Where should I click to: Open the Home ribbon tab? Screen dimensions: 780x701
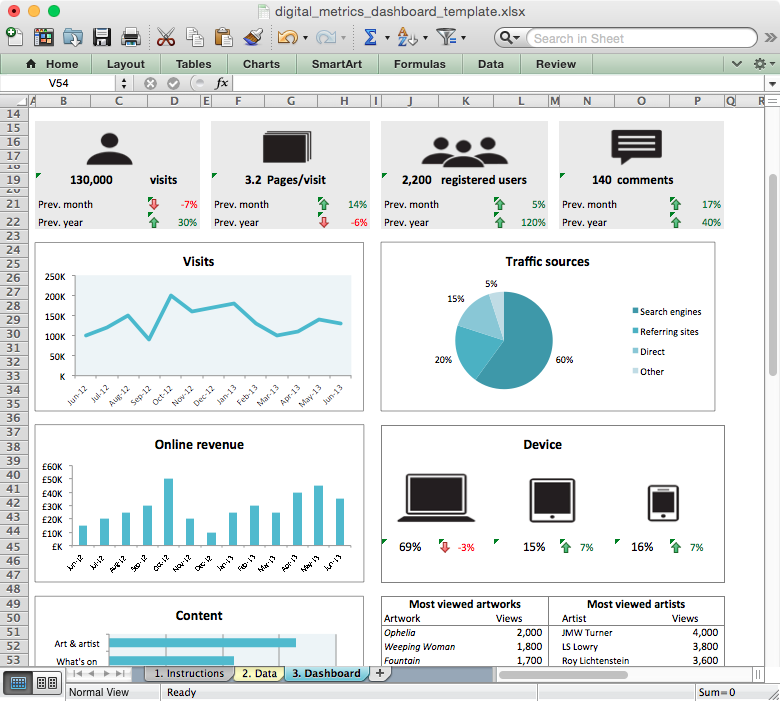click(52, 64)
